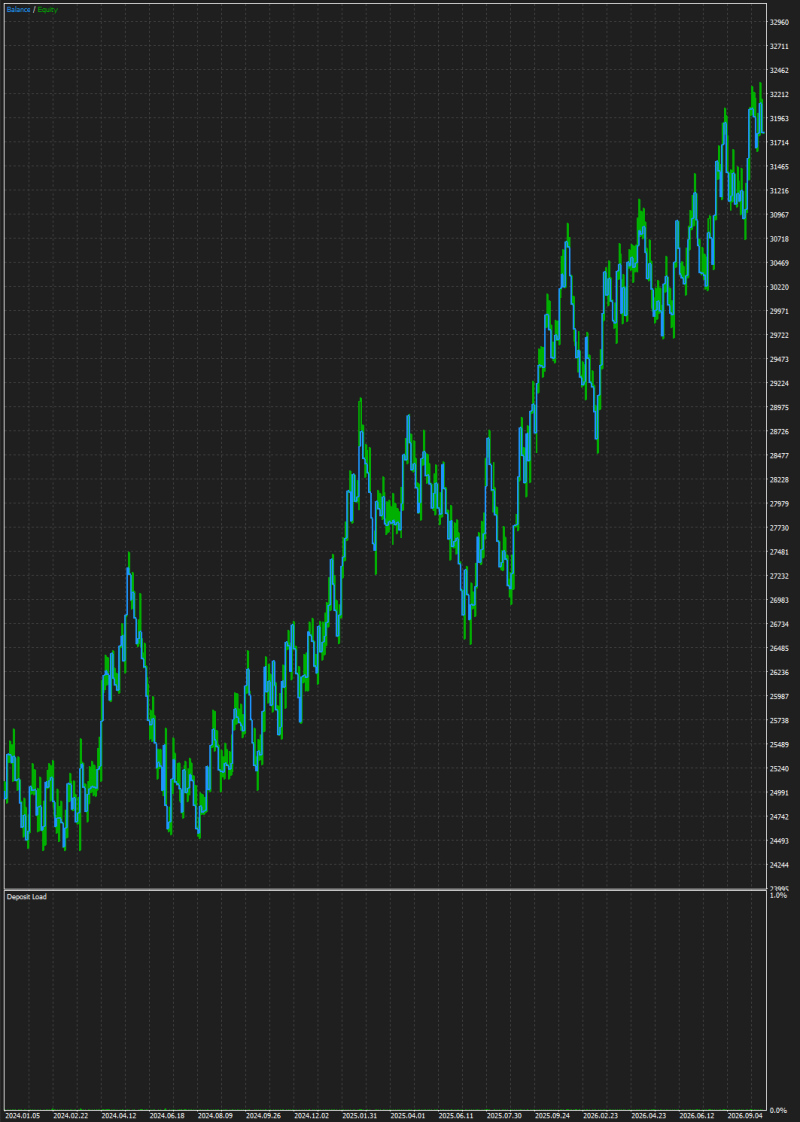
Task: Select the 32212 price axis value
Action: tap(779, 94)
